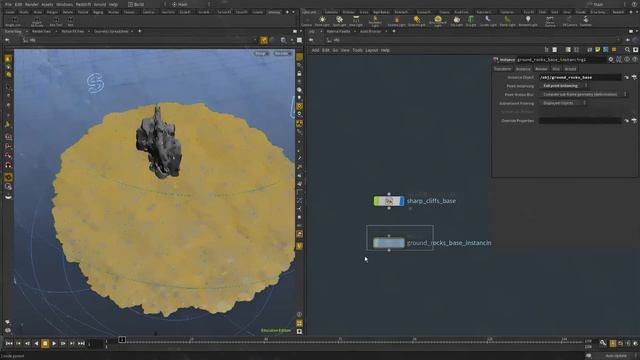Select the GI Light shelf tool
Screen dimensions: 640x360
coord(471,21)
